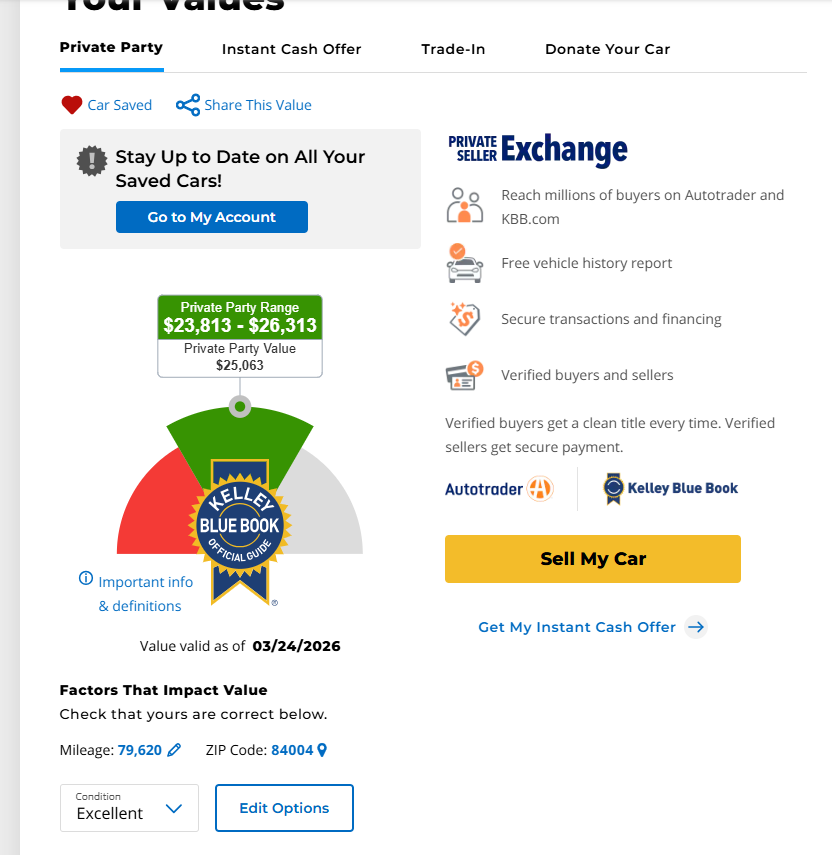The height and width of the screenshot is (855, 832).
Task: Open the Get My Instant Cash Offer link
Action: pyautogui.click(x=577, y=627)
